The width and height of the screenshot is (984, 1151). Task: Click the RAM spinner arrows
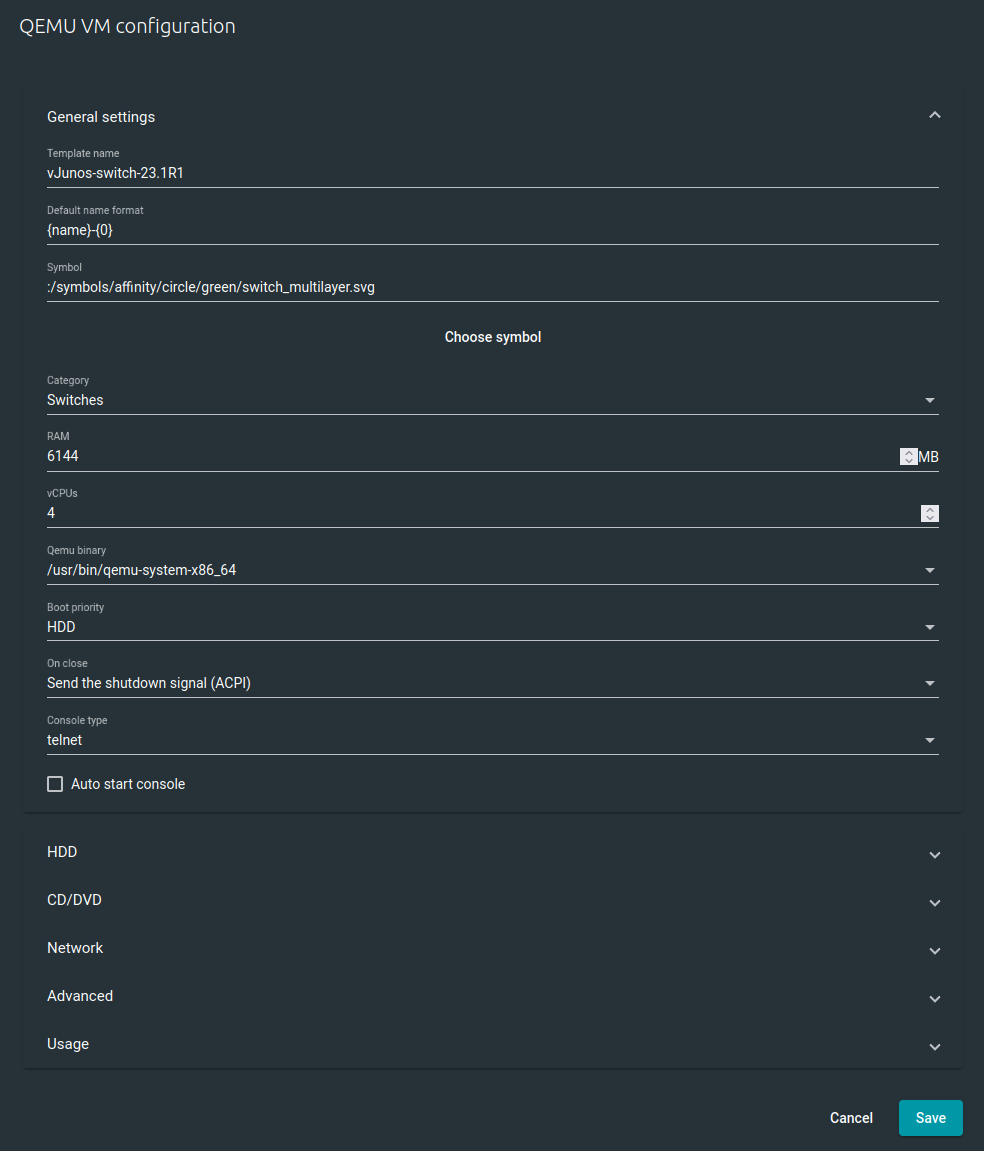click(908, 457)
